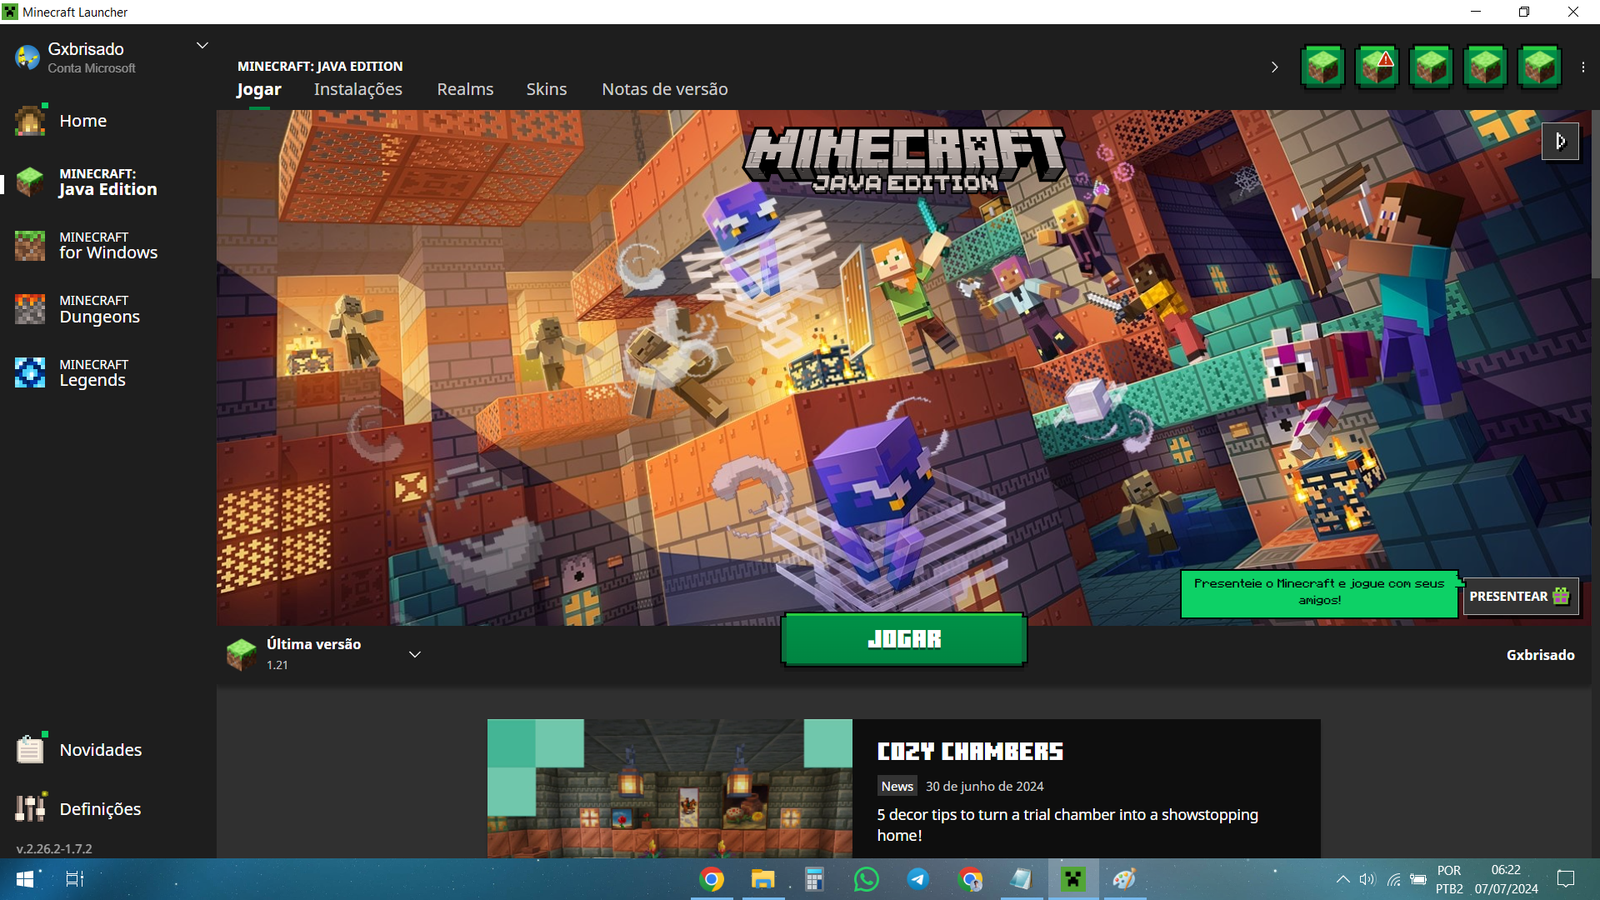Click the play/pause banner animation button
The image size is (1600, 900).
pos(1560,141)
